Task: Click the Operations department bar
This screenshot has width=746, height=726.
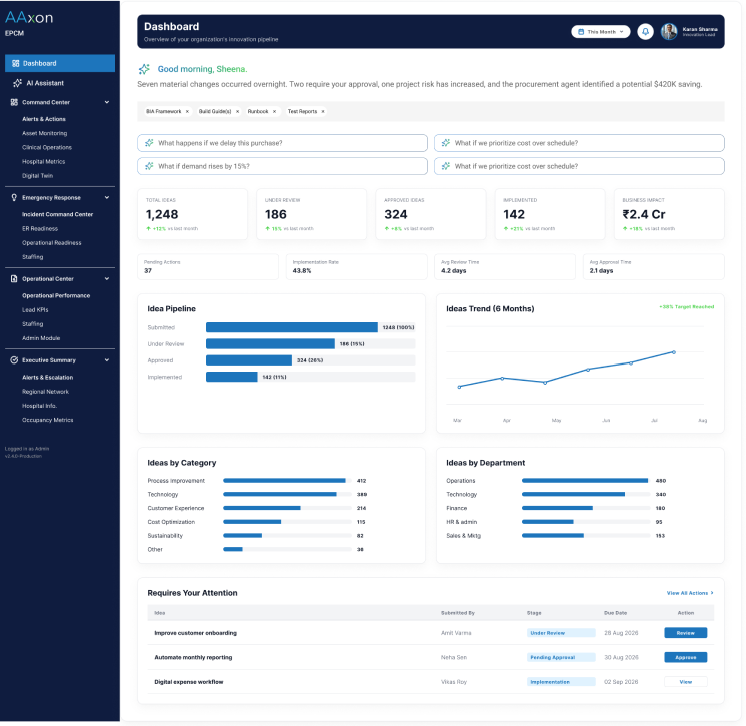Action: 585,481
